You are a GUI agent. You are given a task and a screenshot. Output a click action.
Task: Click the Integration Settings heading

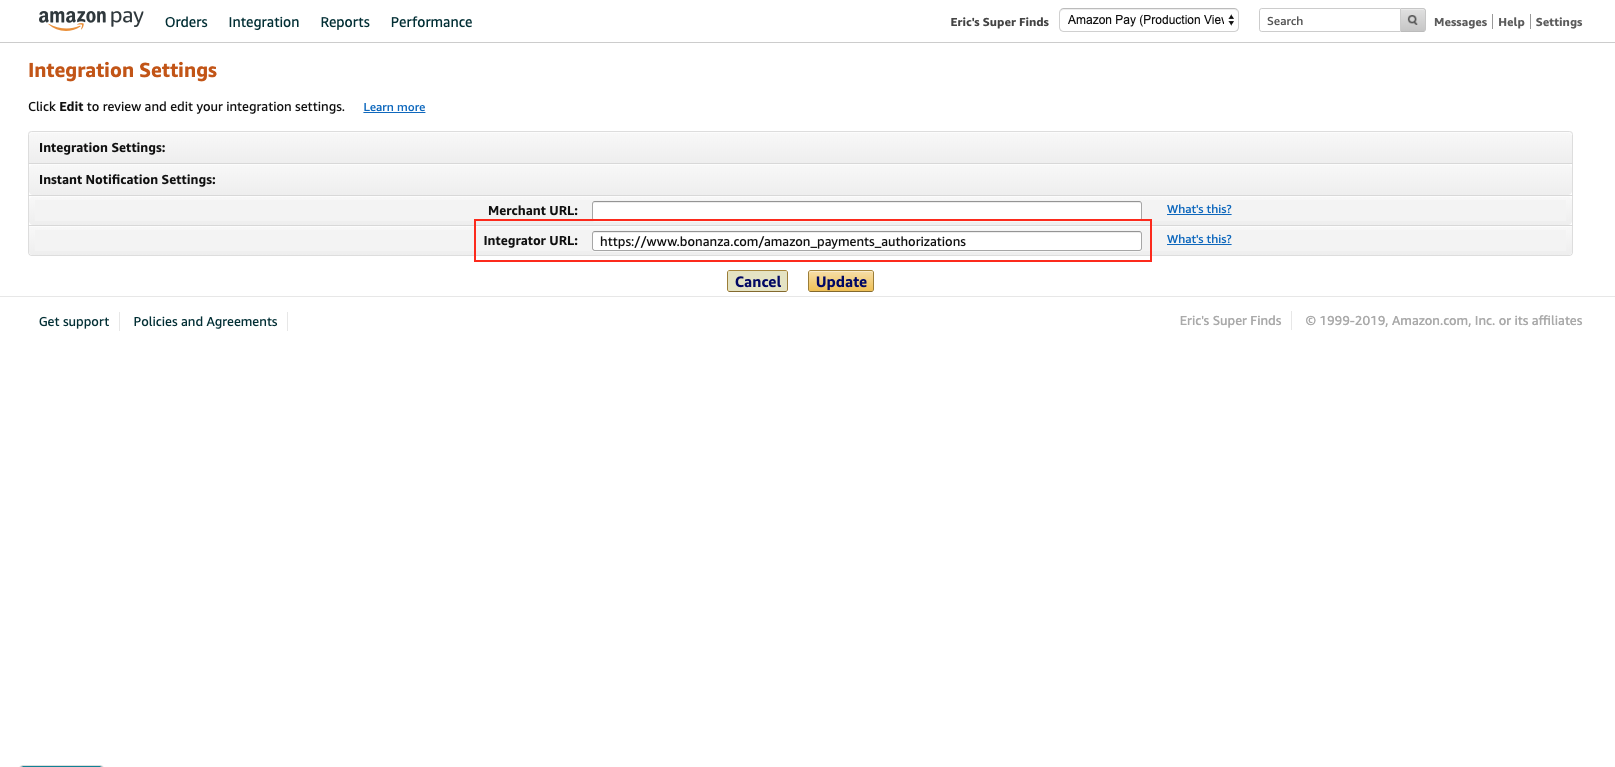point(122,70)
